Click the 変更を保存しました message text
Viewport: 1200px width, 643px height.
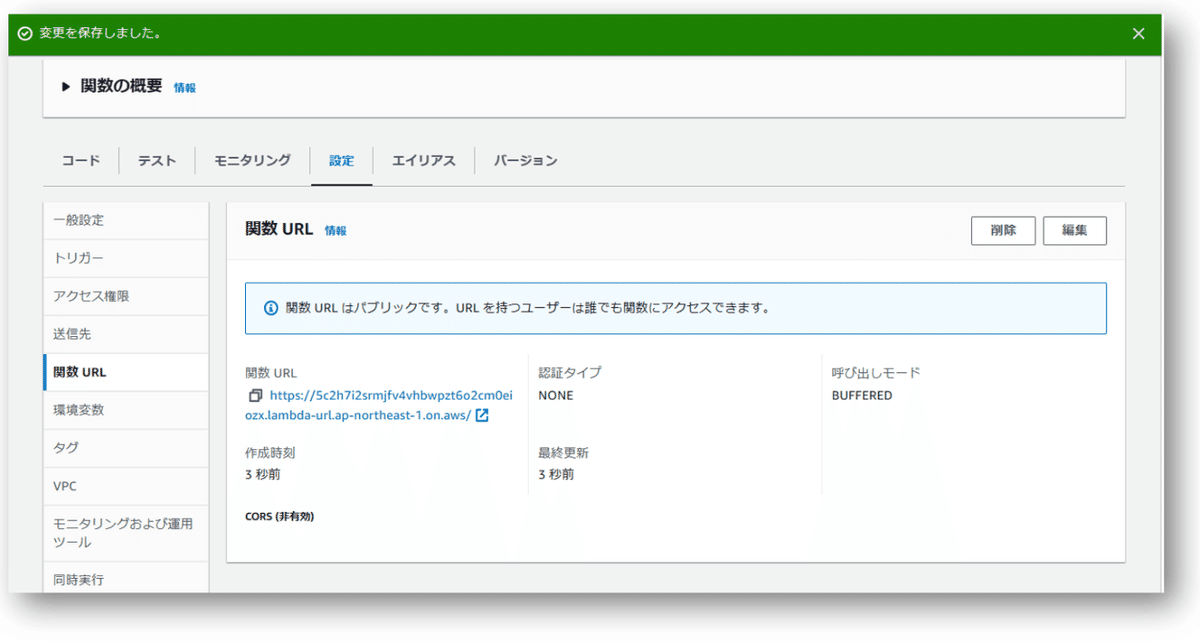(100, 33)
